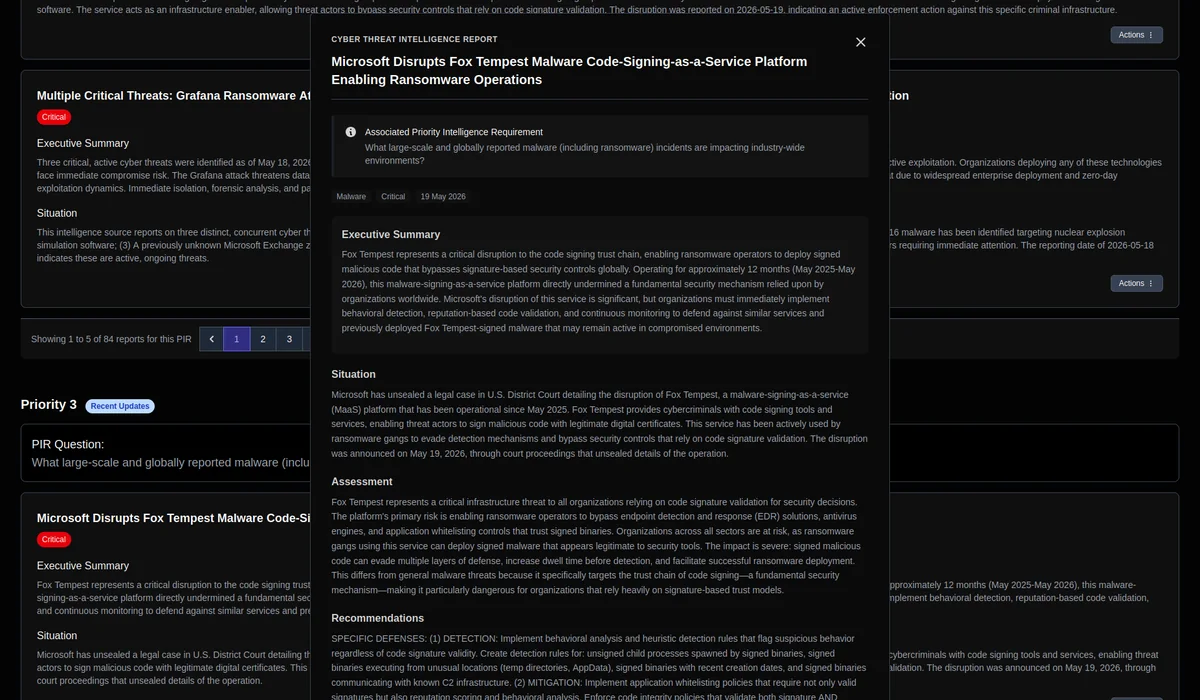The width and height of the screenshot is (1200, 700).
Task: Open the 'Multiple Critical Threats: Grafana Ransomware' report title
Action: pyautogui.click(x=173, y=96)
